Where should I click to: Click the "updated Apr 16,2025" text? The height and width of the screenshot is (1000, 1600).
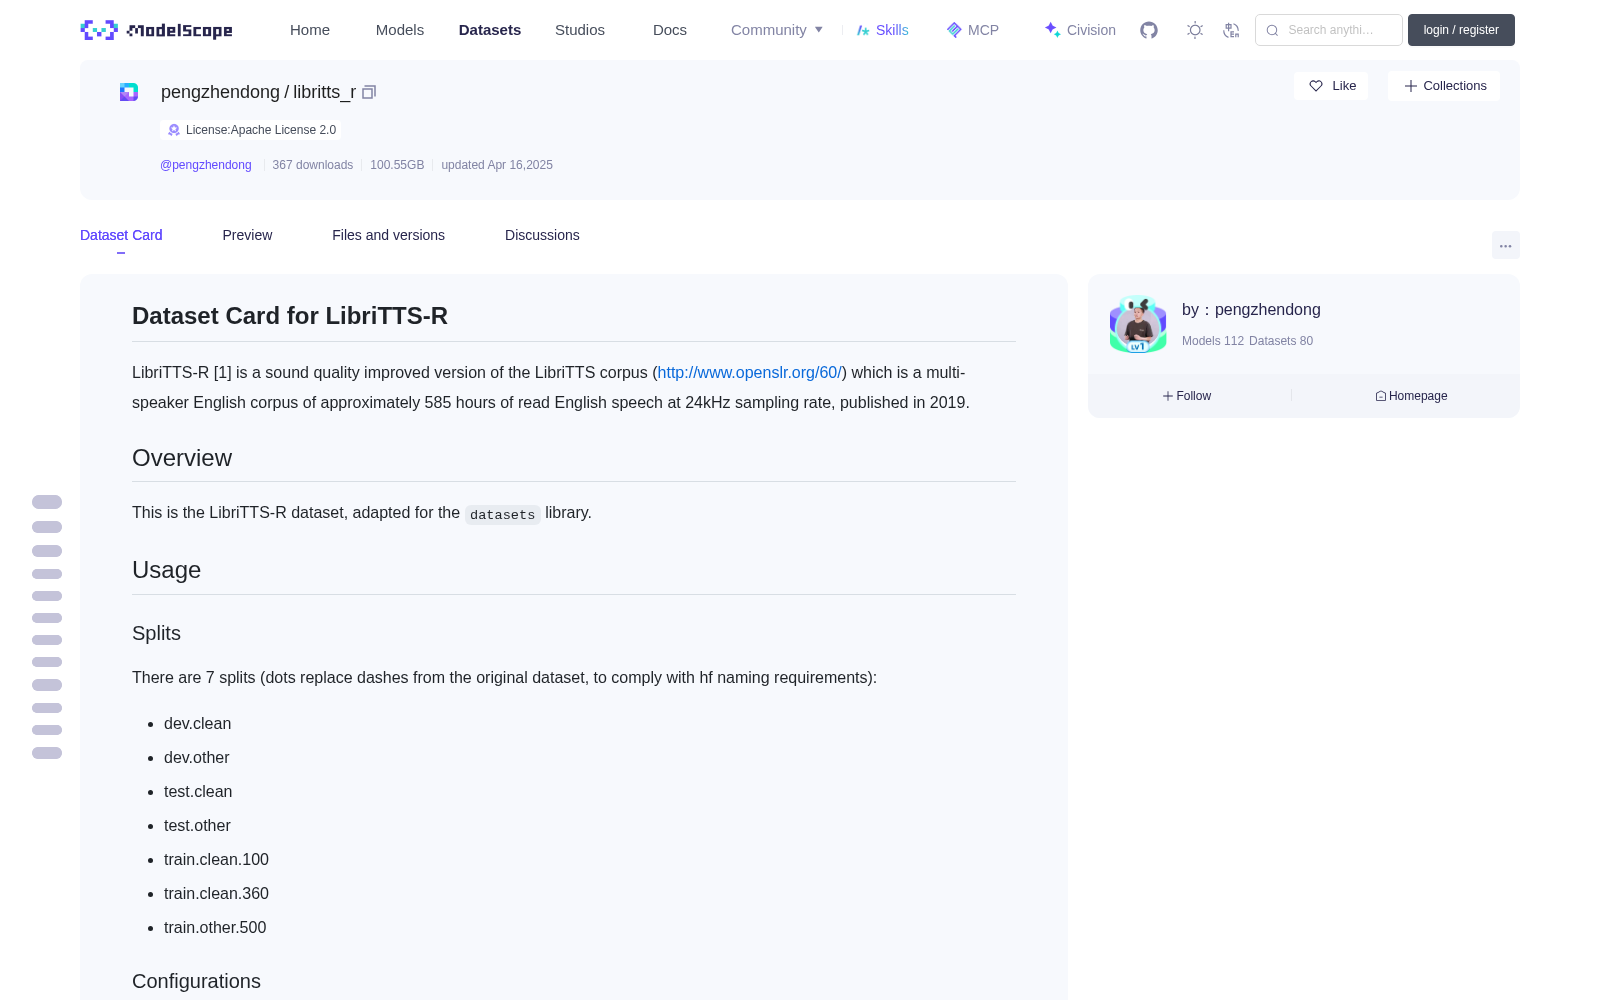(497, 165)
